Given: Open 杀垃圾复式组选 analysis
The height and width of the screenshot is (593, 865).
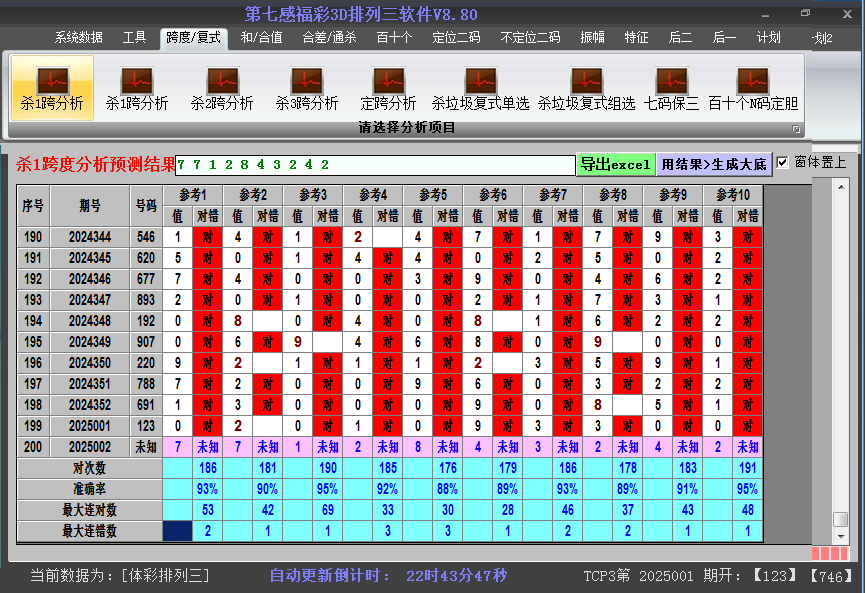Looking at the screenshot, I should click(x=586, y=88).
